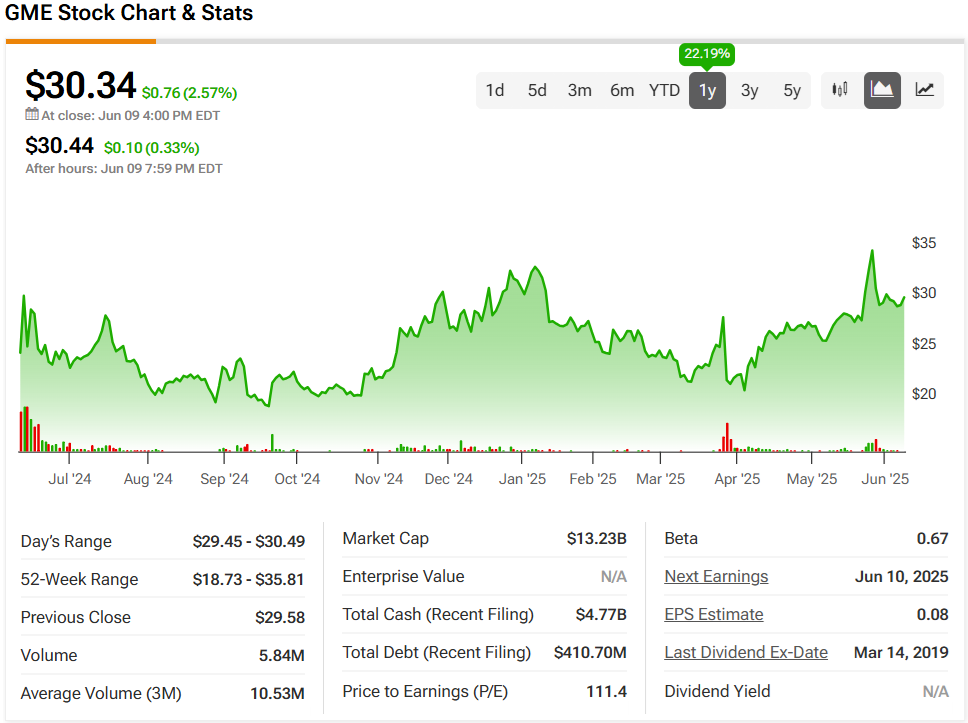The width and height of the screenshot is (968, 723).
Task: Select the 5d time range
Action: pyautogui.click(x=537, y=90)
